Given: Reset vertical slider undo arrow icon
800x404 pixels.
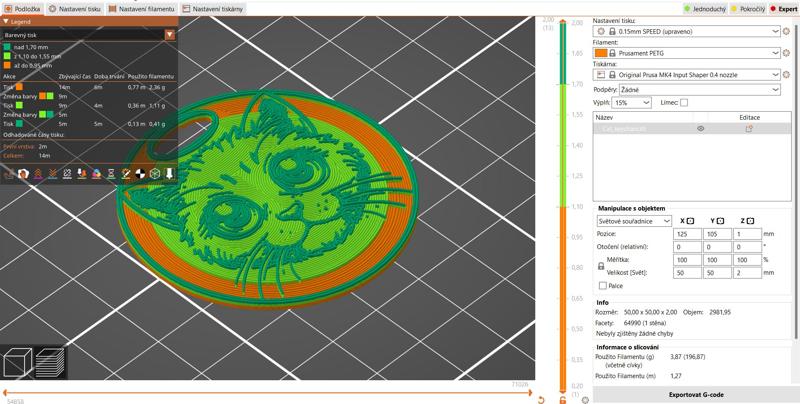Looking at the screenshot, I should click(541, 400).
